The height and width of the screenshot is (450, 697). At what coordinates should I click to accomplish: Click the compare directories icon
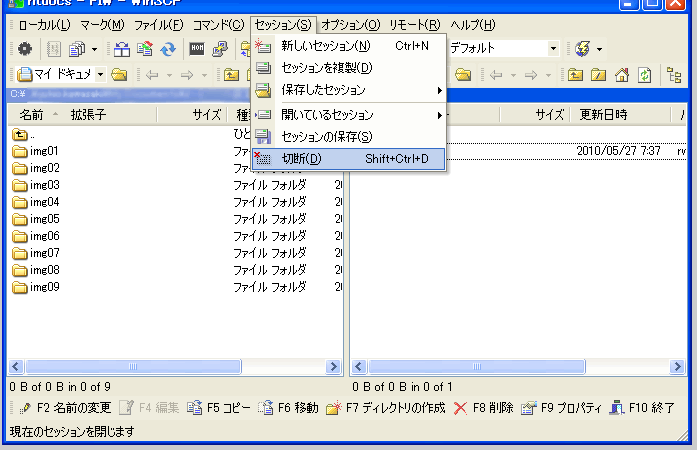coord(121,49)
